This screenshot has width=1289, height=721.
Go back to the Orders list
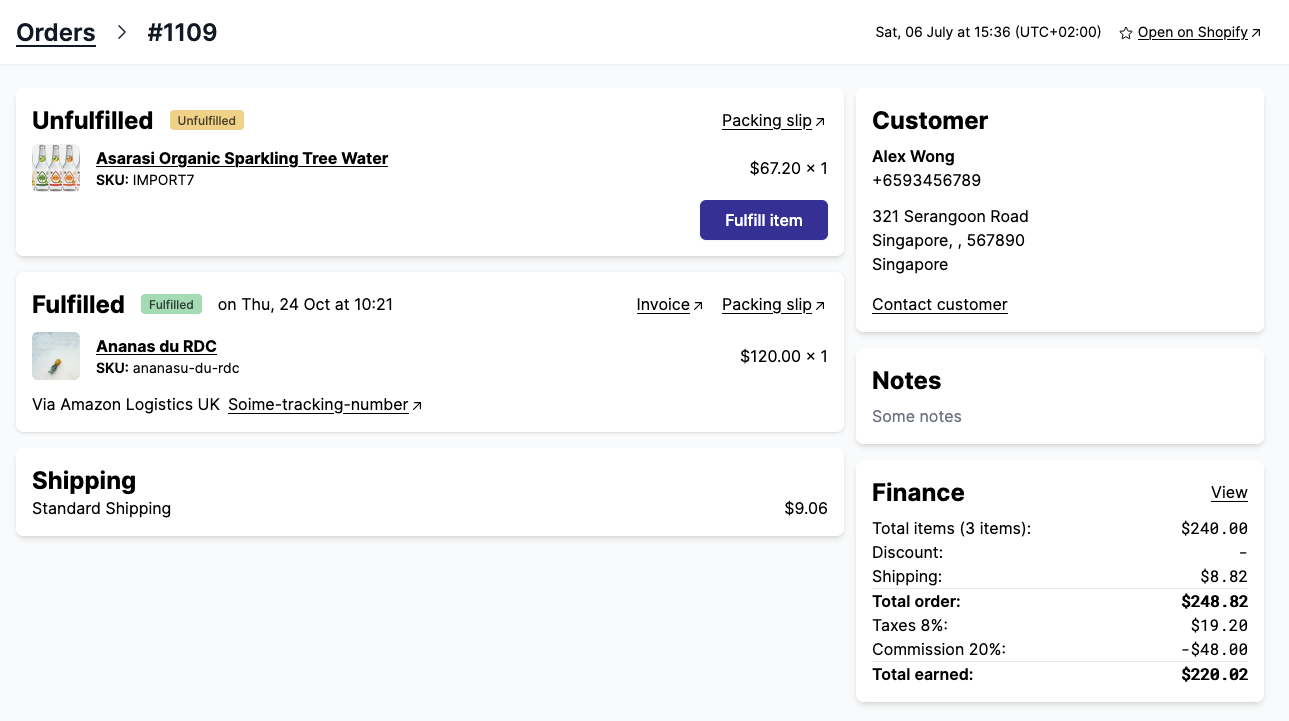click(x=56, y=33)
